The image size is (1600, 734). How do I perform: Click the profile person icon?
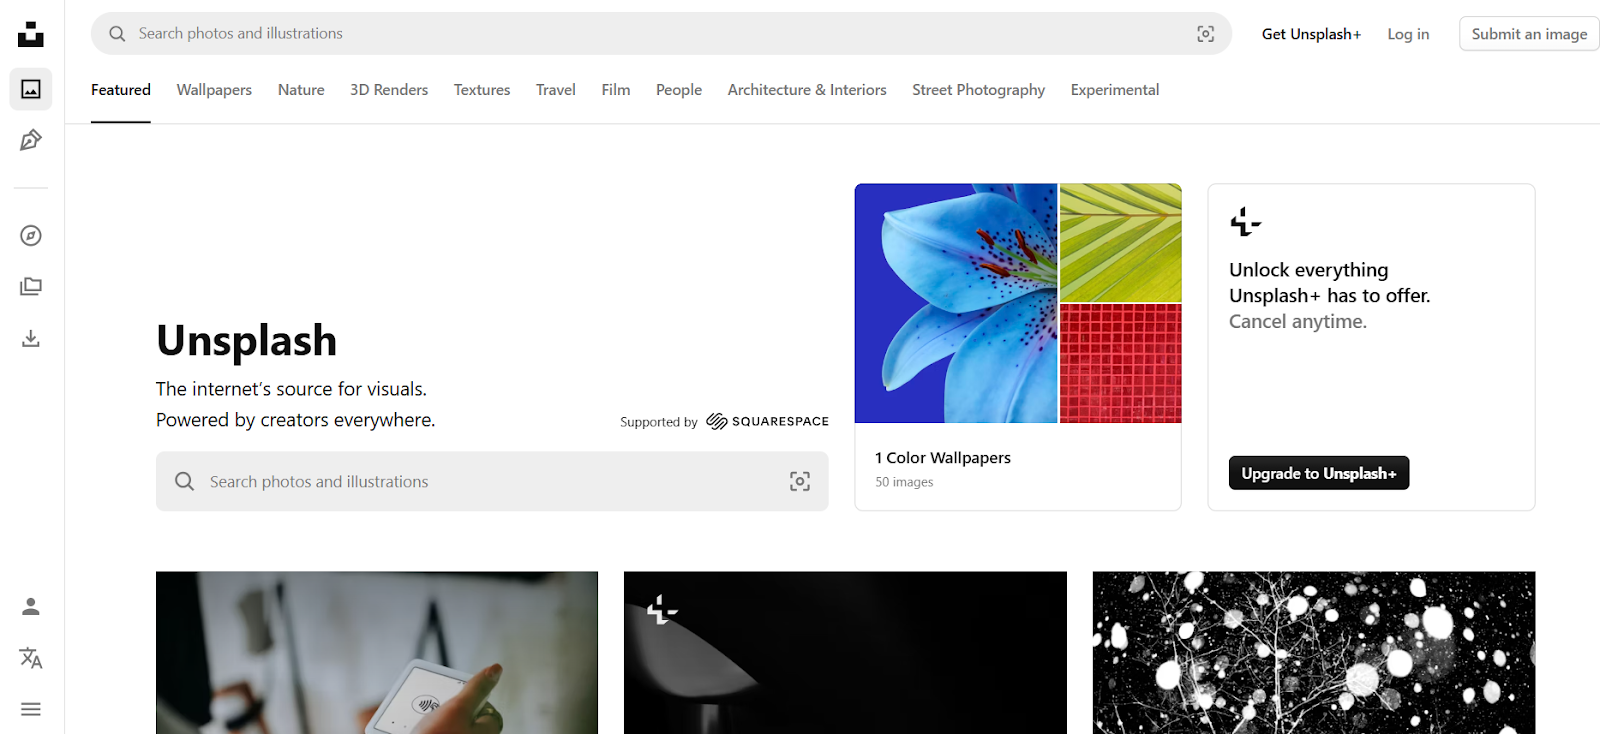click(31, 606)
